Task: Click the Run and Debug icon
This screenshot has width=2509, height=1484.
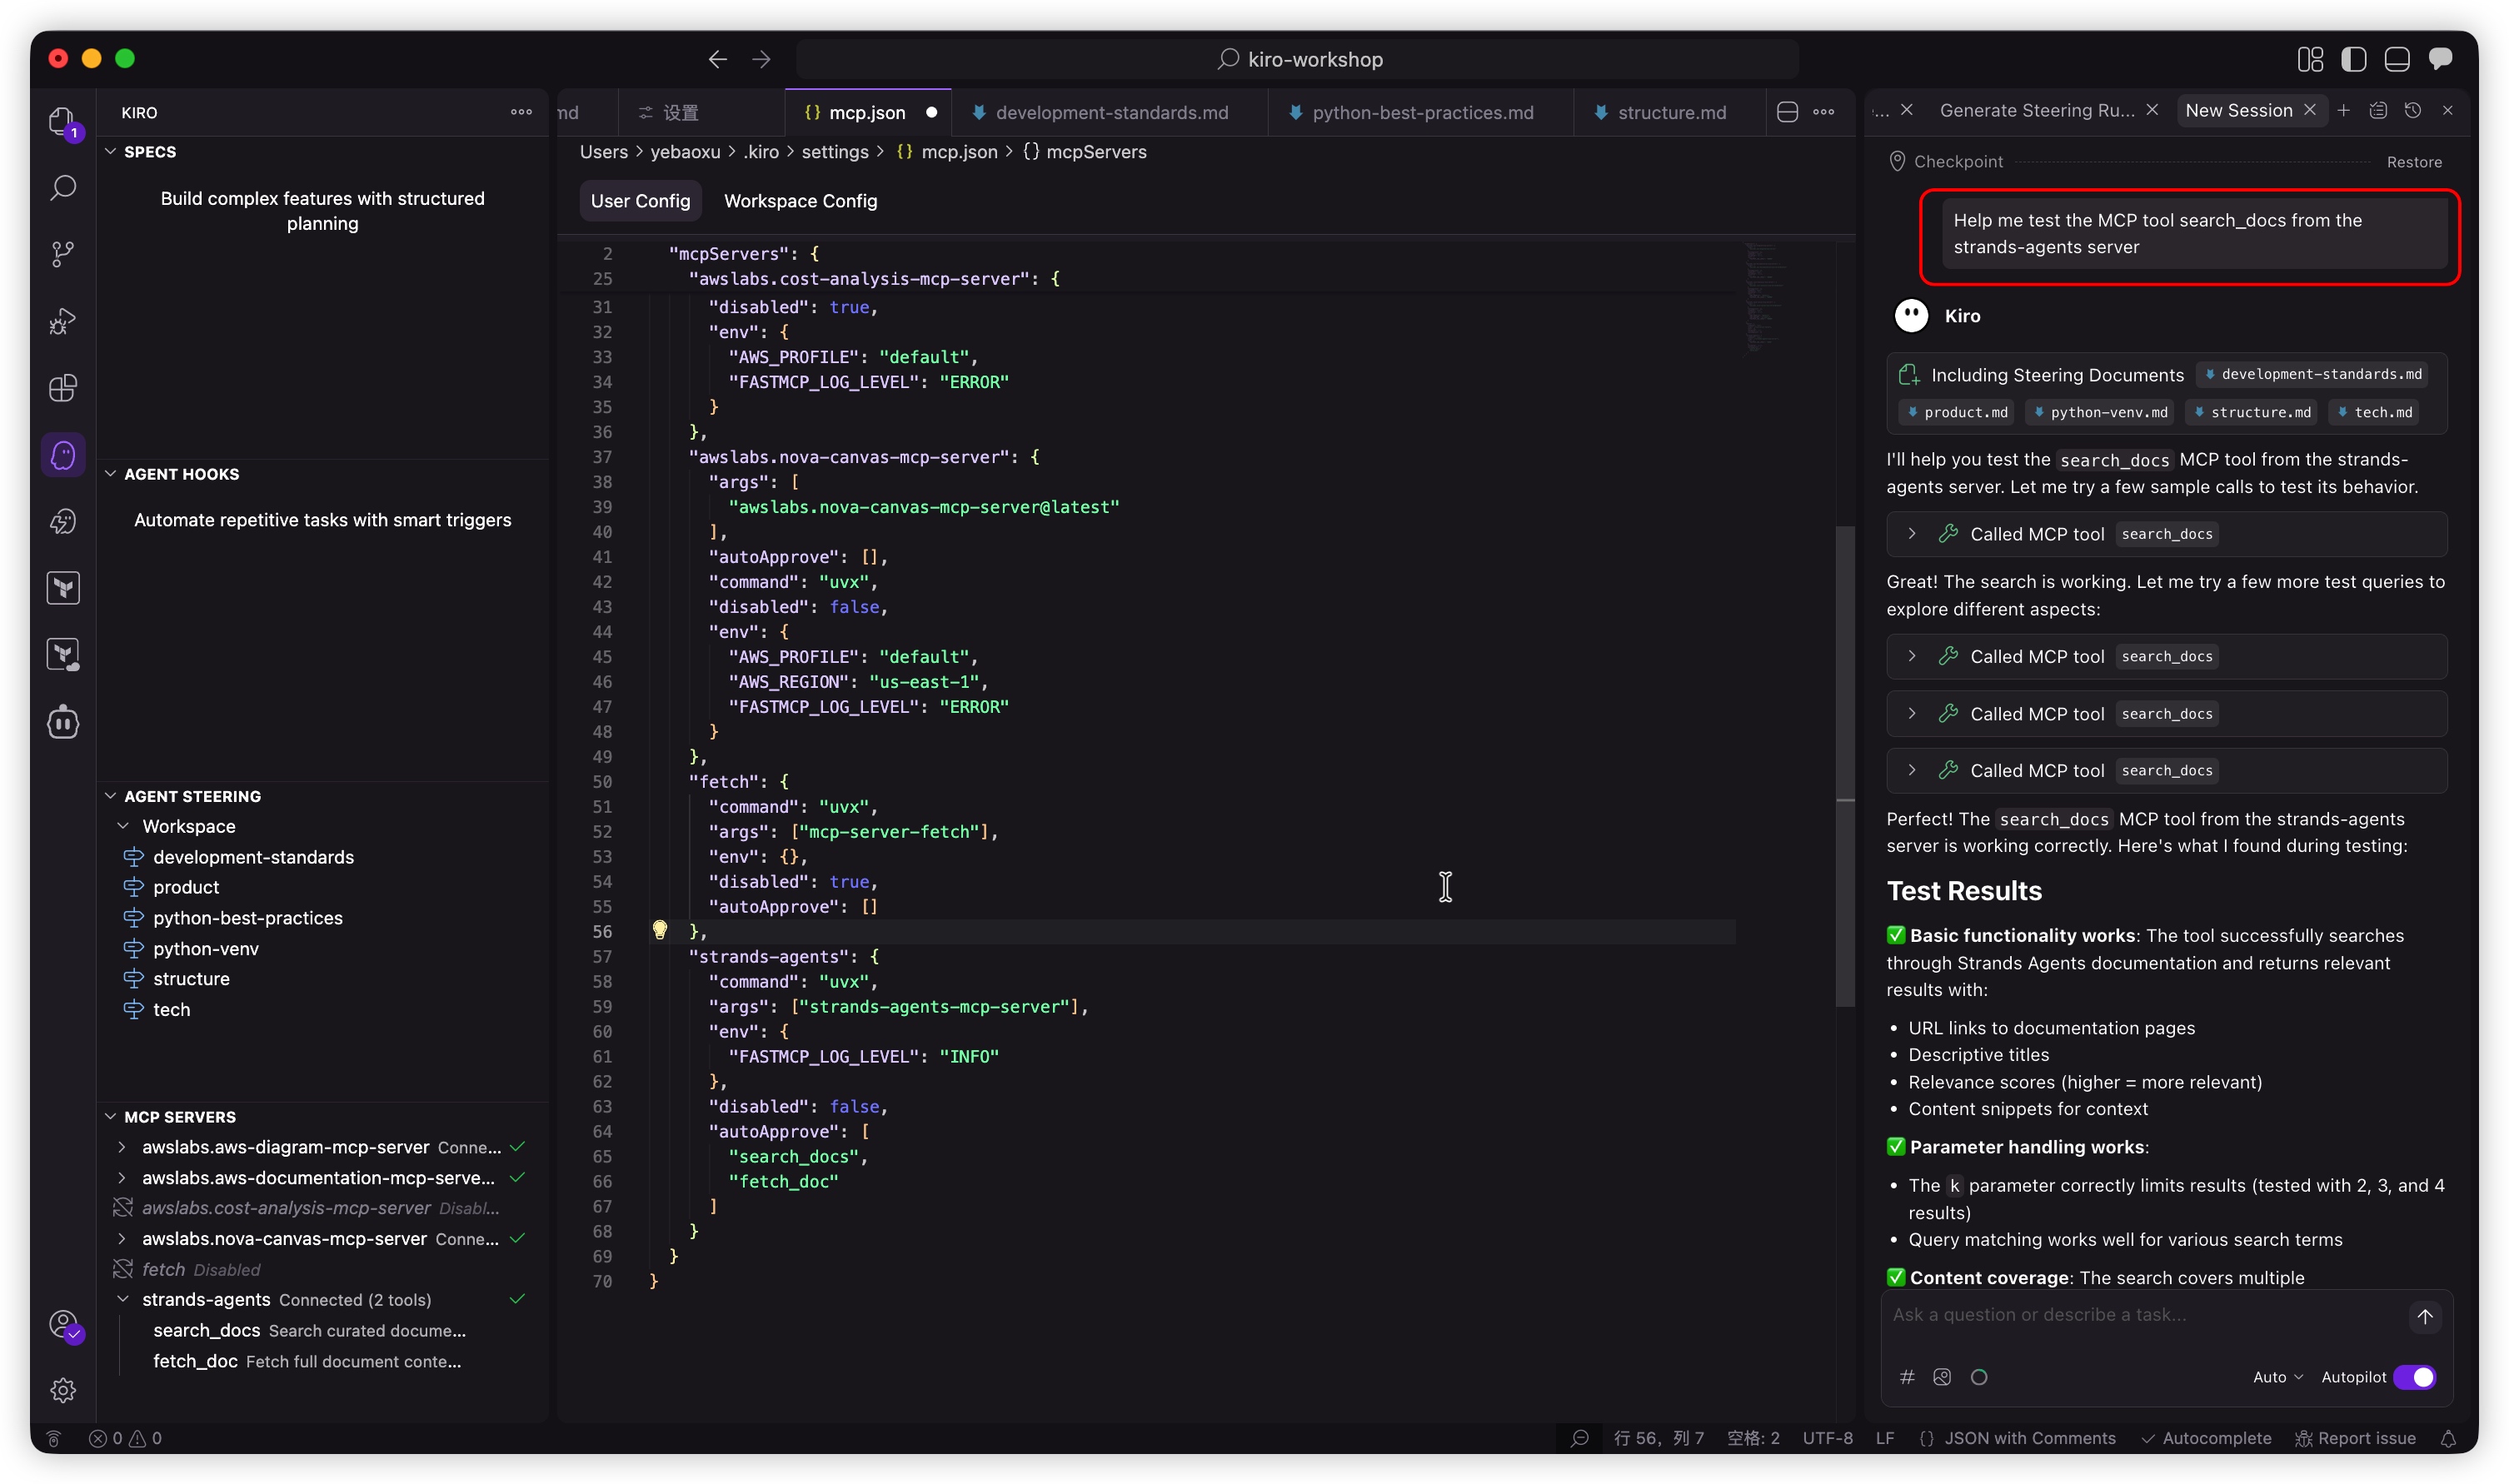Action: tap(63, 321)
